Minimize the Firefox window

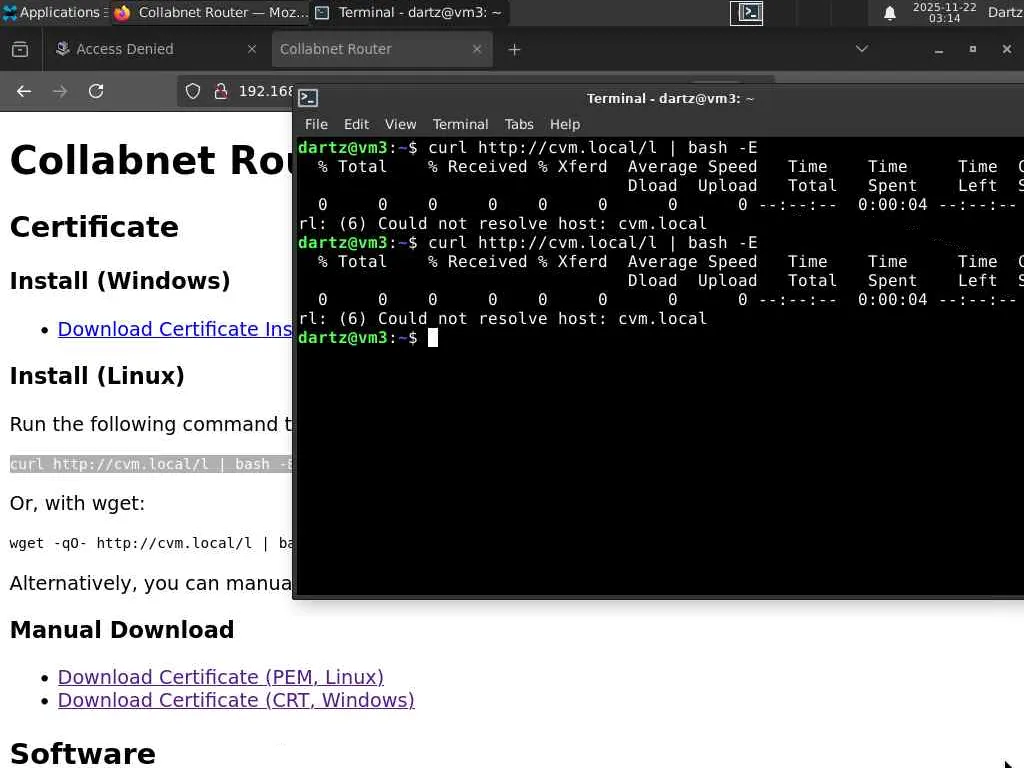[938, 50]
